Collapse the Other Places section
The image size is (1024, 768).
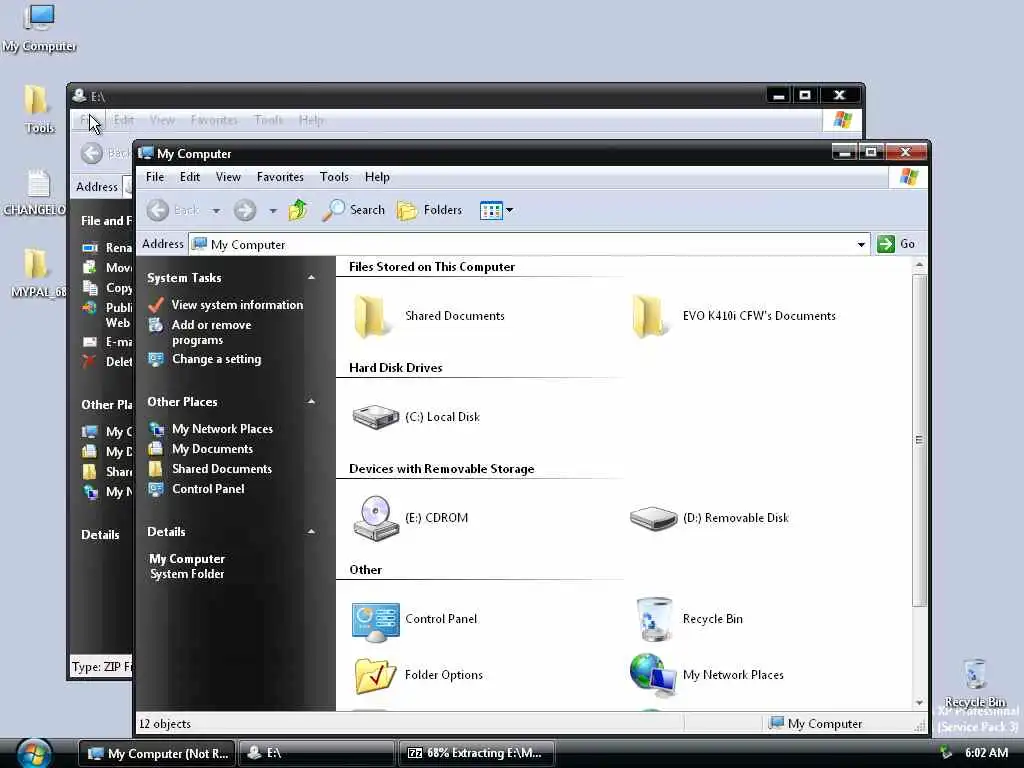coord(312,402)
